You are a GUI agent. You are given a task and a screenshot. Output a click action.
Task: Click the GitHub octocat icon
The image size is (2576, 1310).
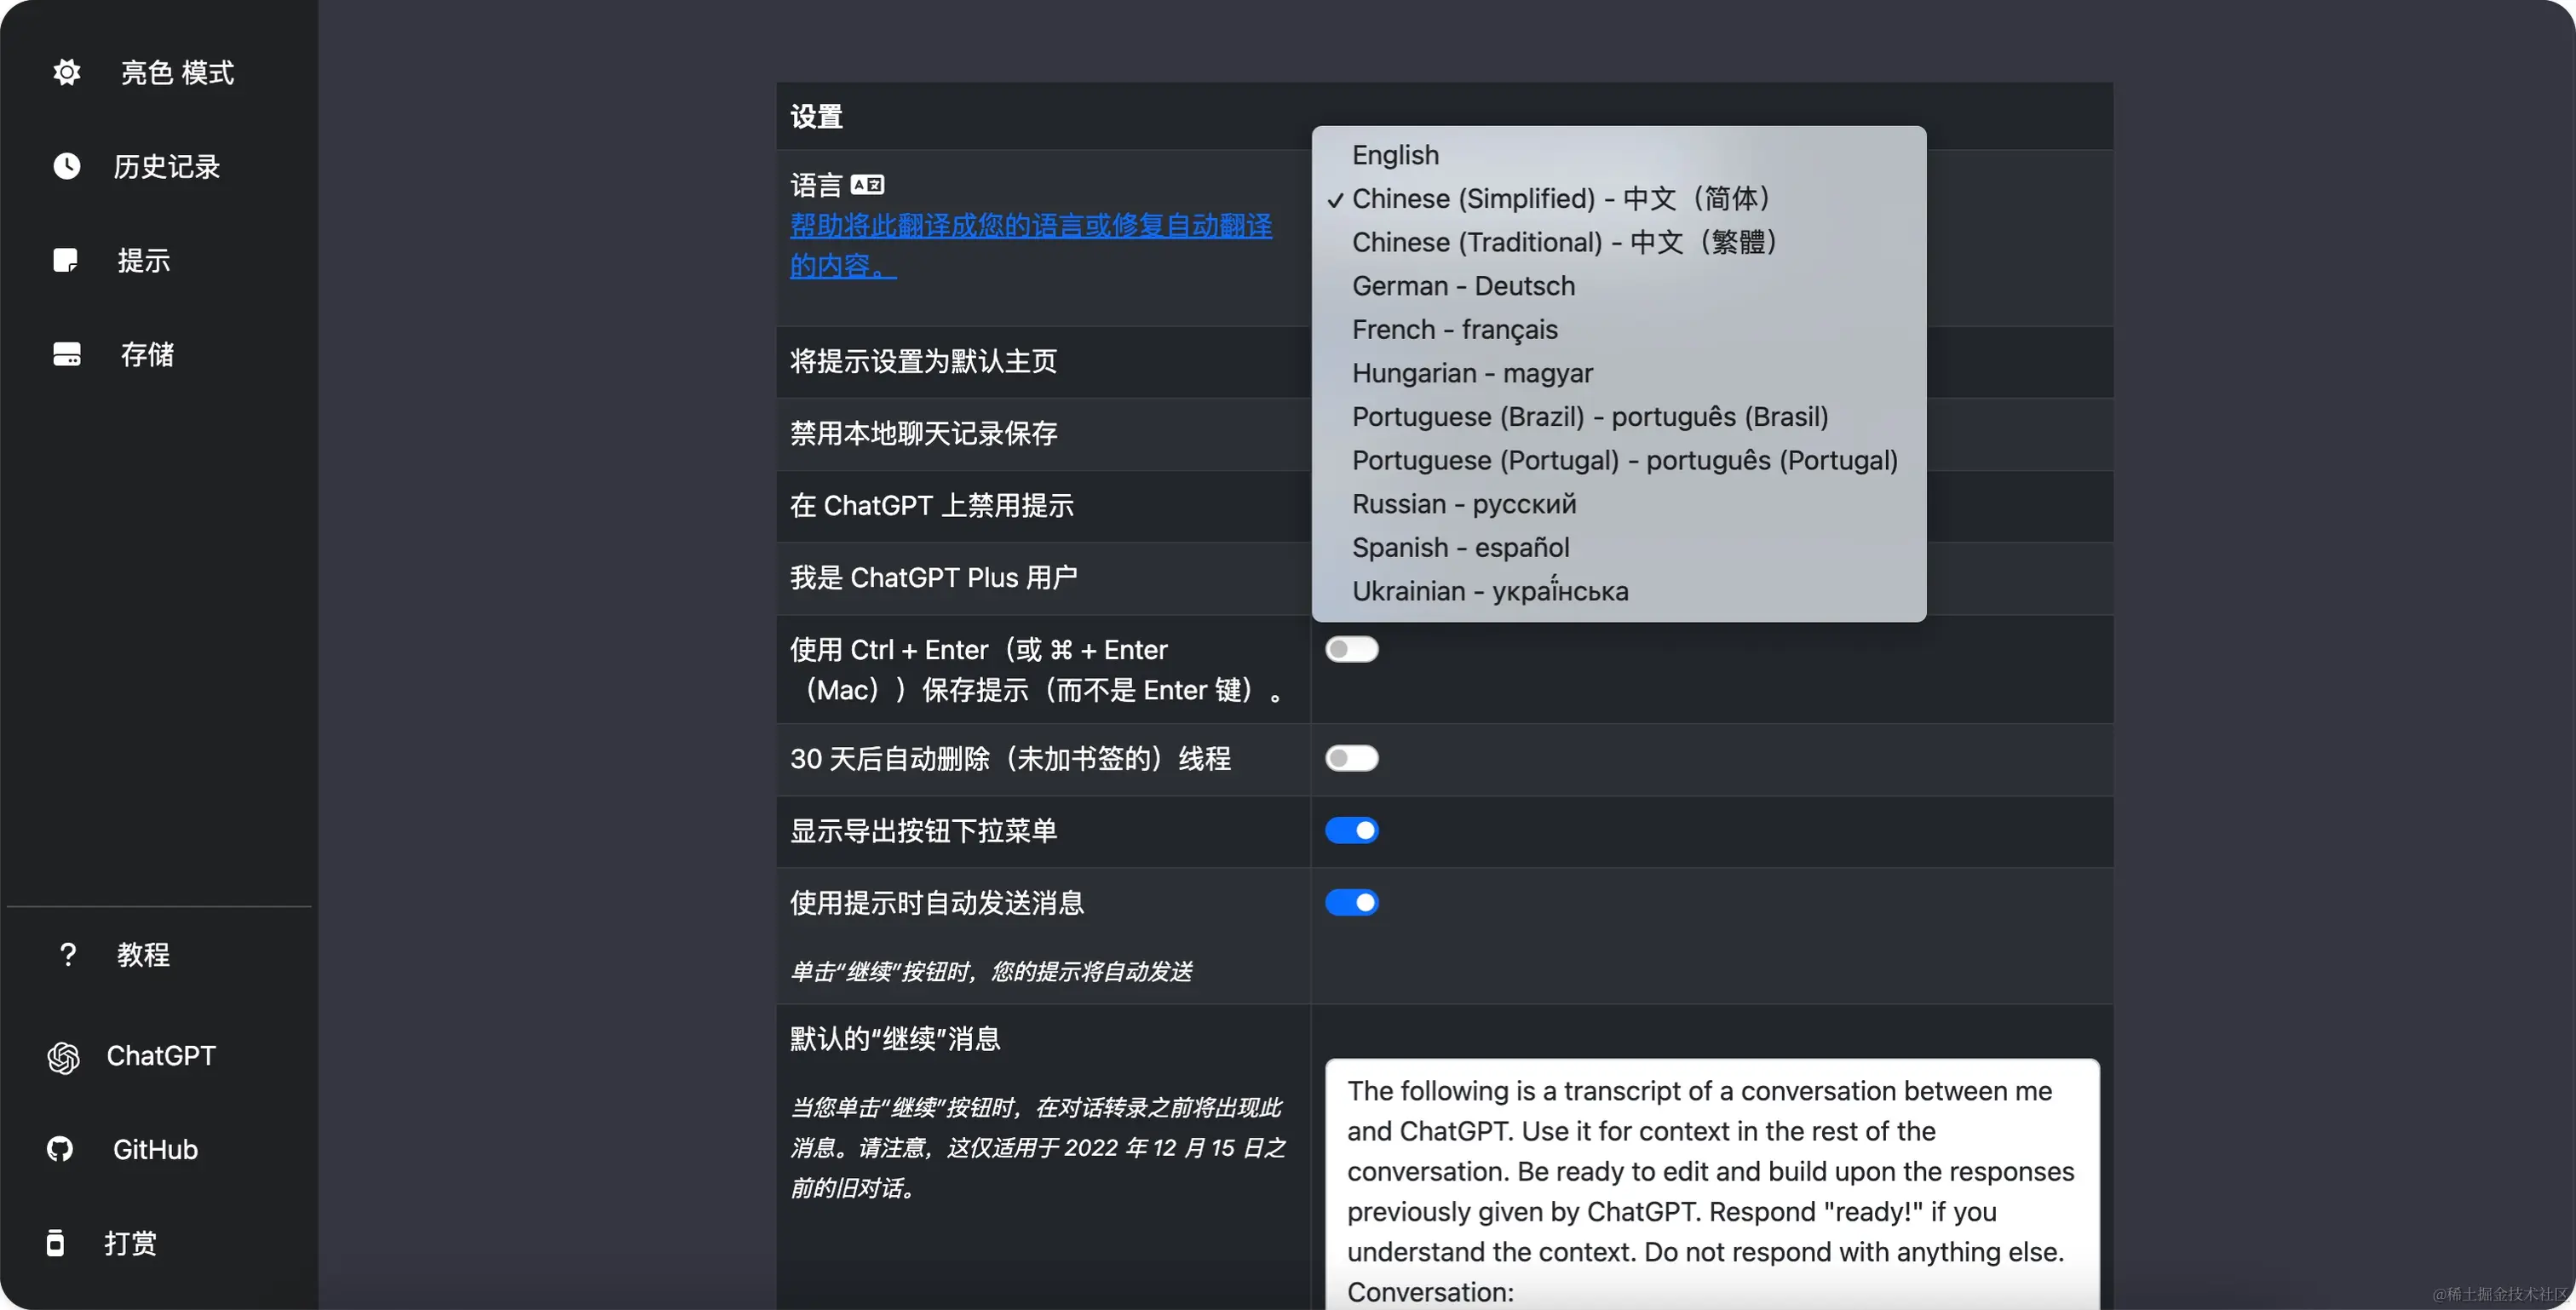click(61, 1149)
